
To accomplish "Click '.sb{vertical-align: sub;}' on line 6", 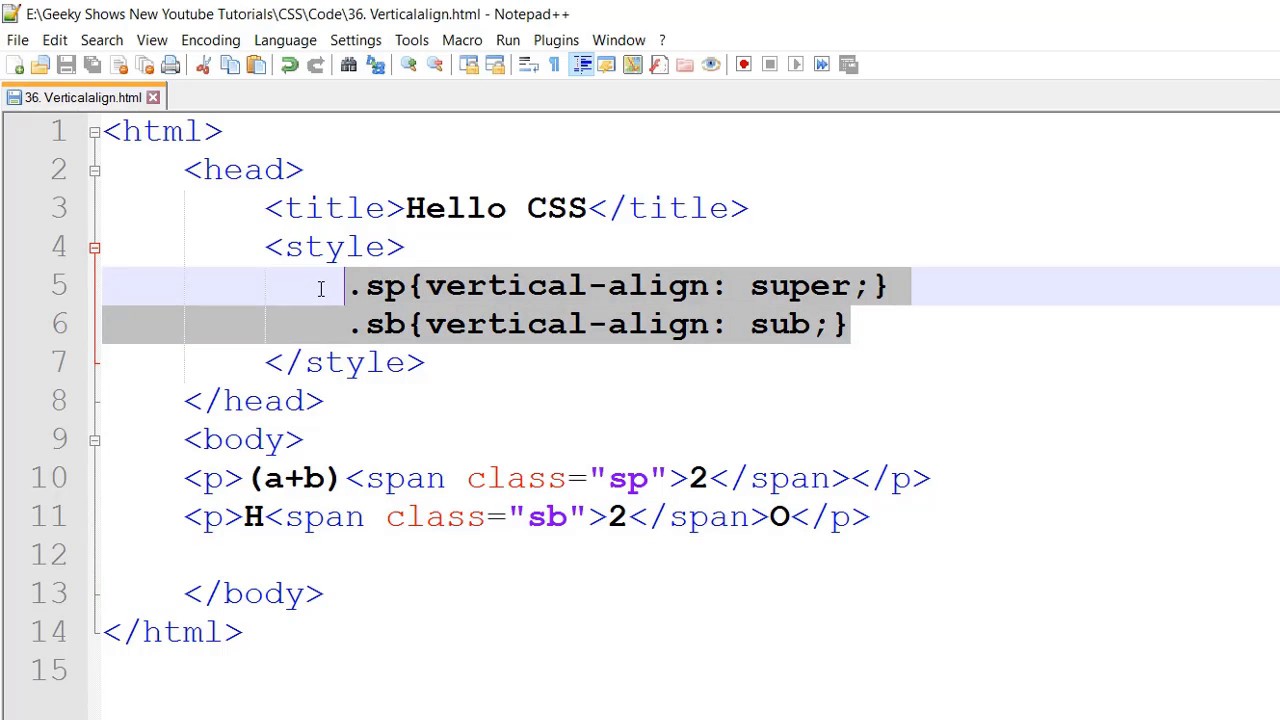I will pyautogui.click(x=596, y=324).
